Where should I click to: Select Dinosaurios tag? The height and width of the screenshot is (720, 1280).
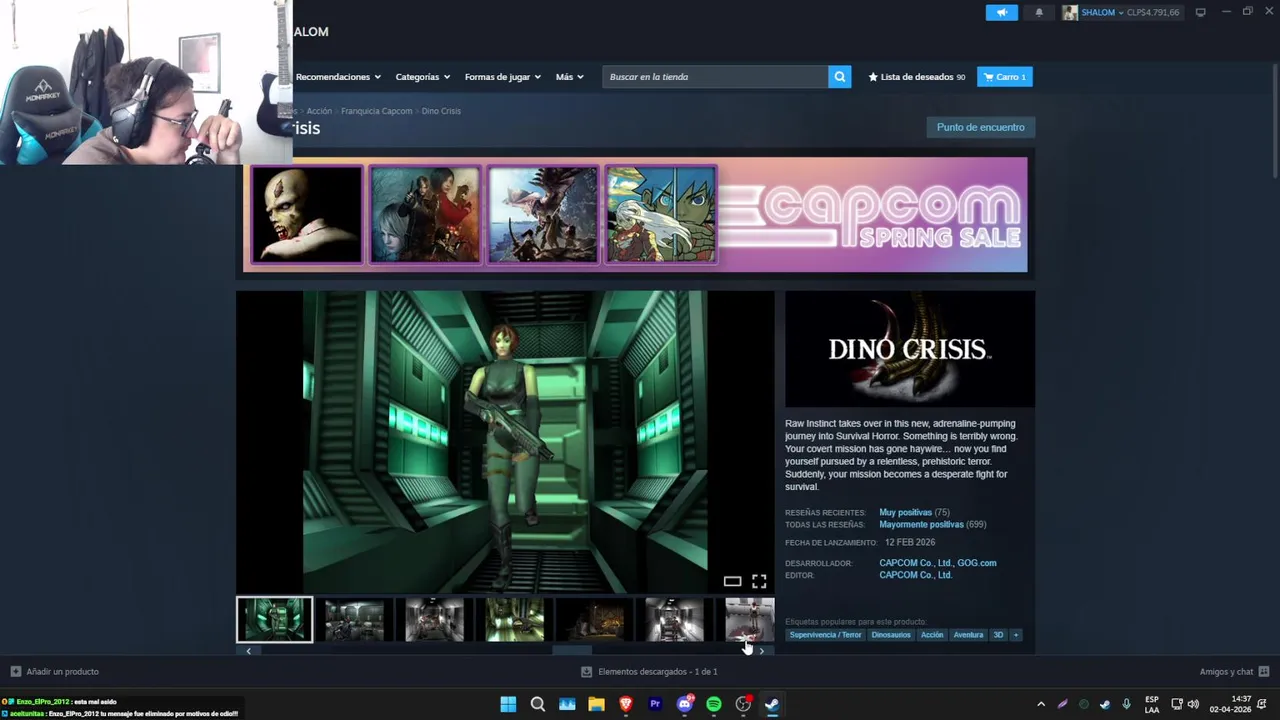pyautogui.click(x=891, y=635)
